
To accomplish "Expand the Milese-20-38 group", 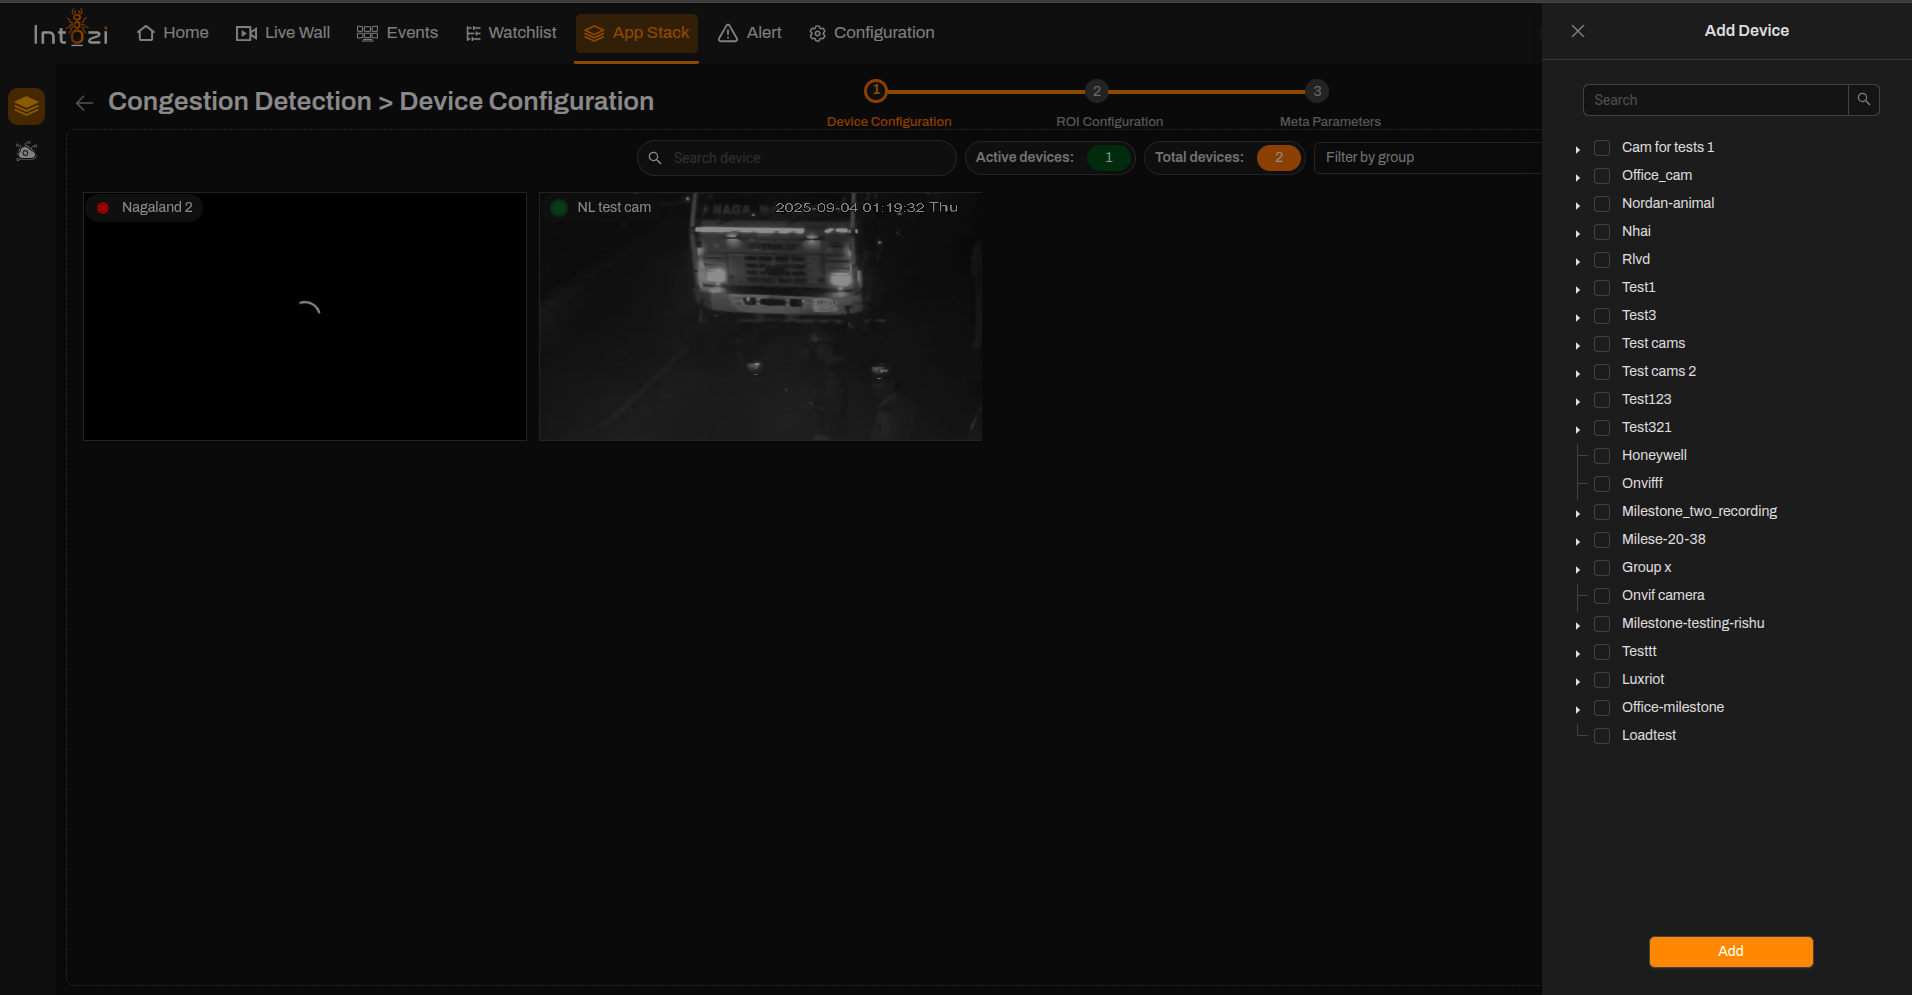I will click(x=1578, y=541).
